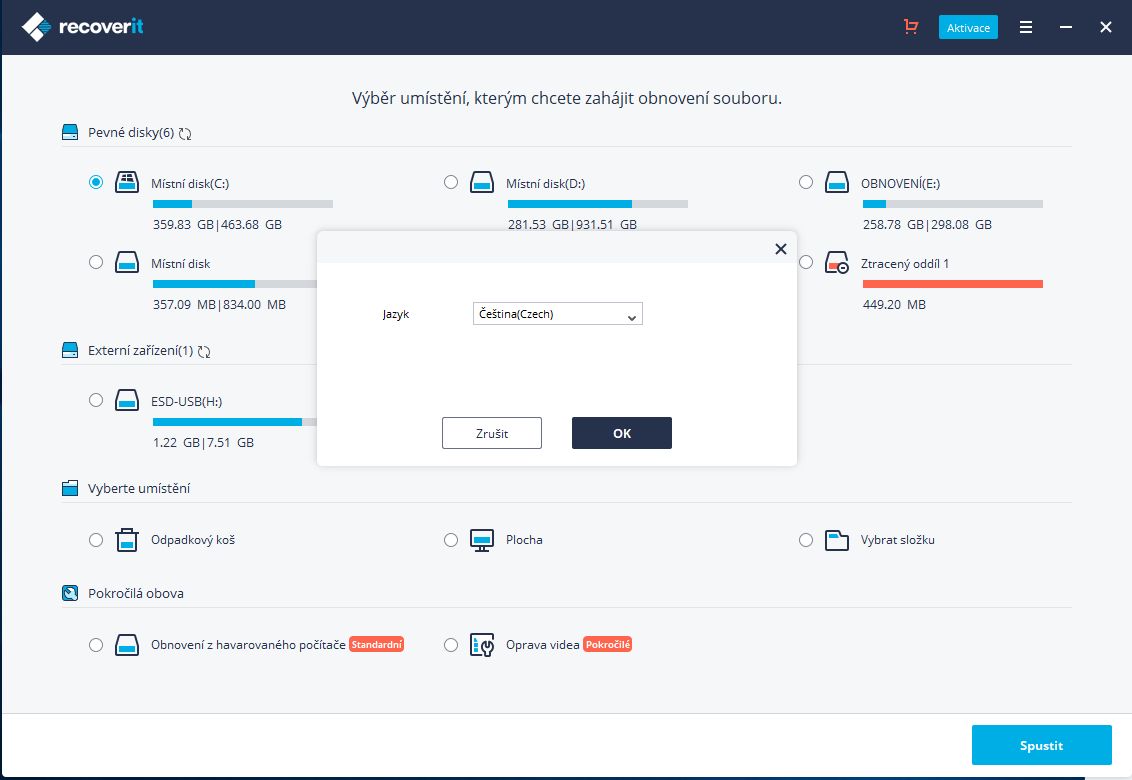The height and width of the screenshot is (780, 1132).
Task: Select ESD-USB(H:) radio button
Action: tap(96, 400)
